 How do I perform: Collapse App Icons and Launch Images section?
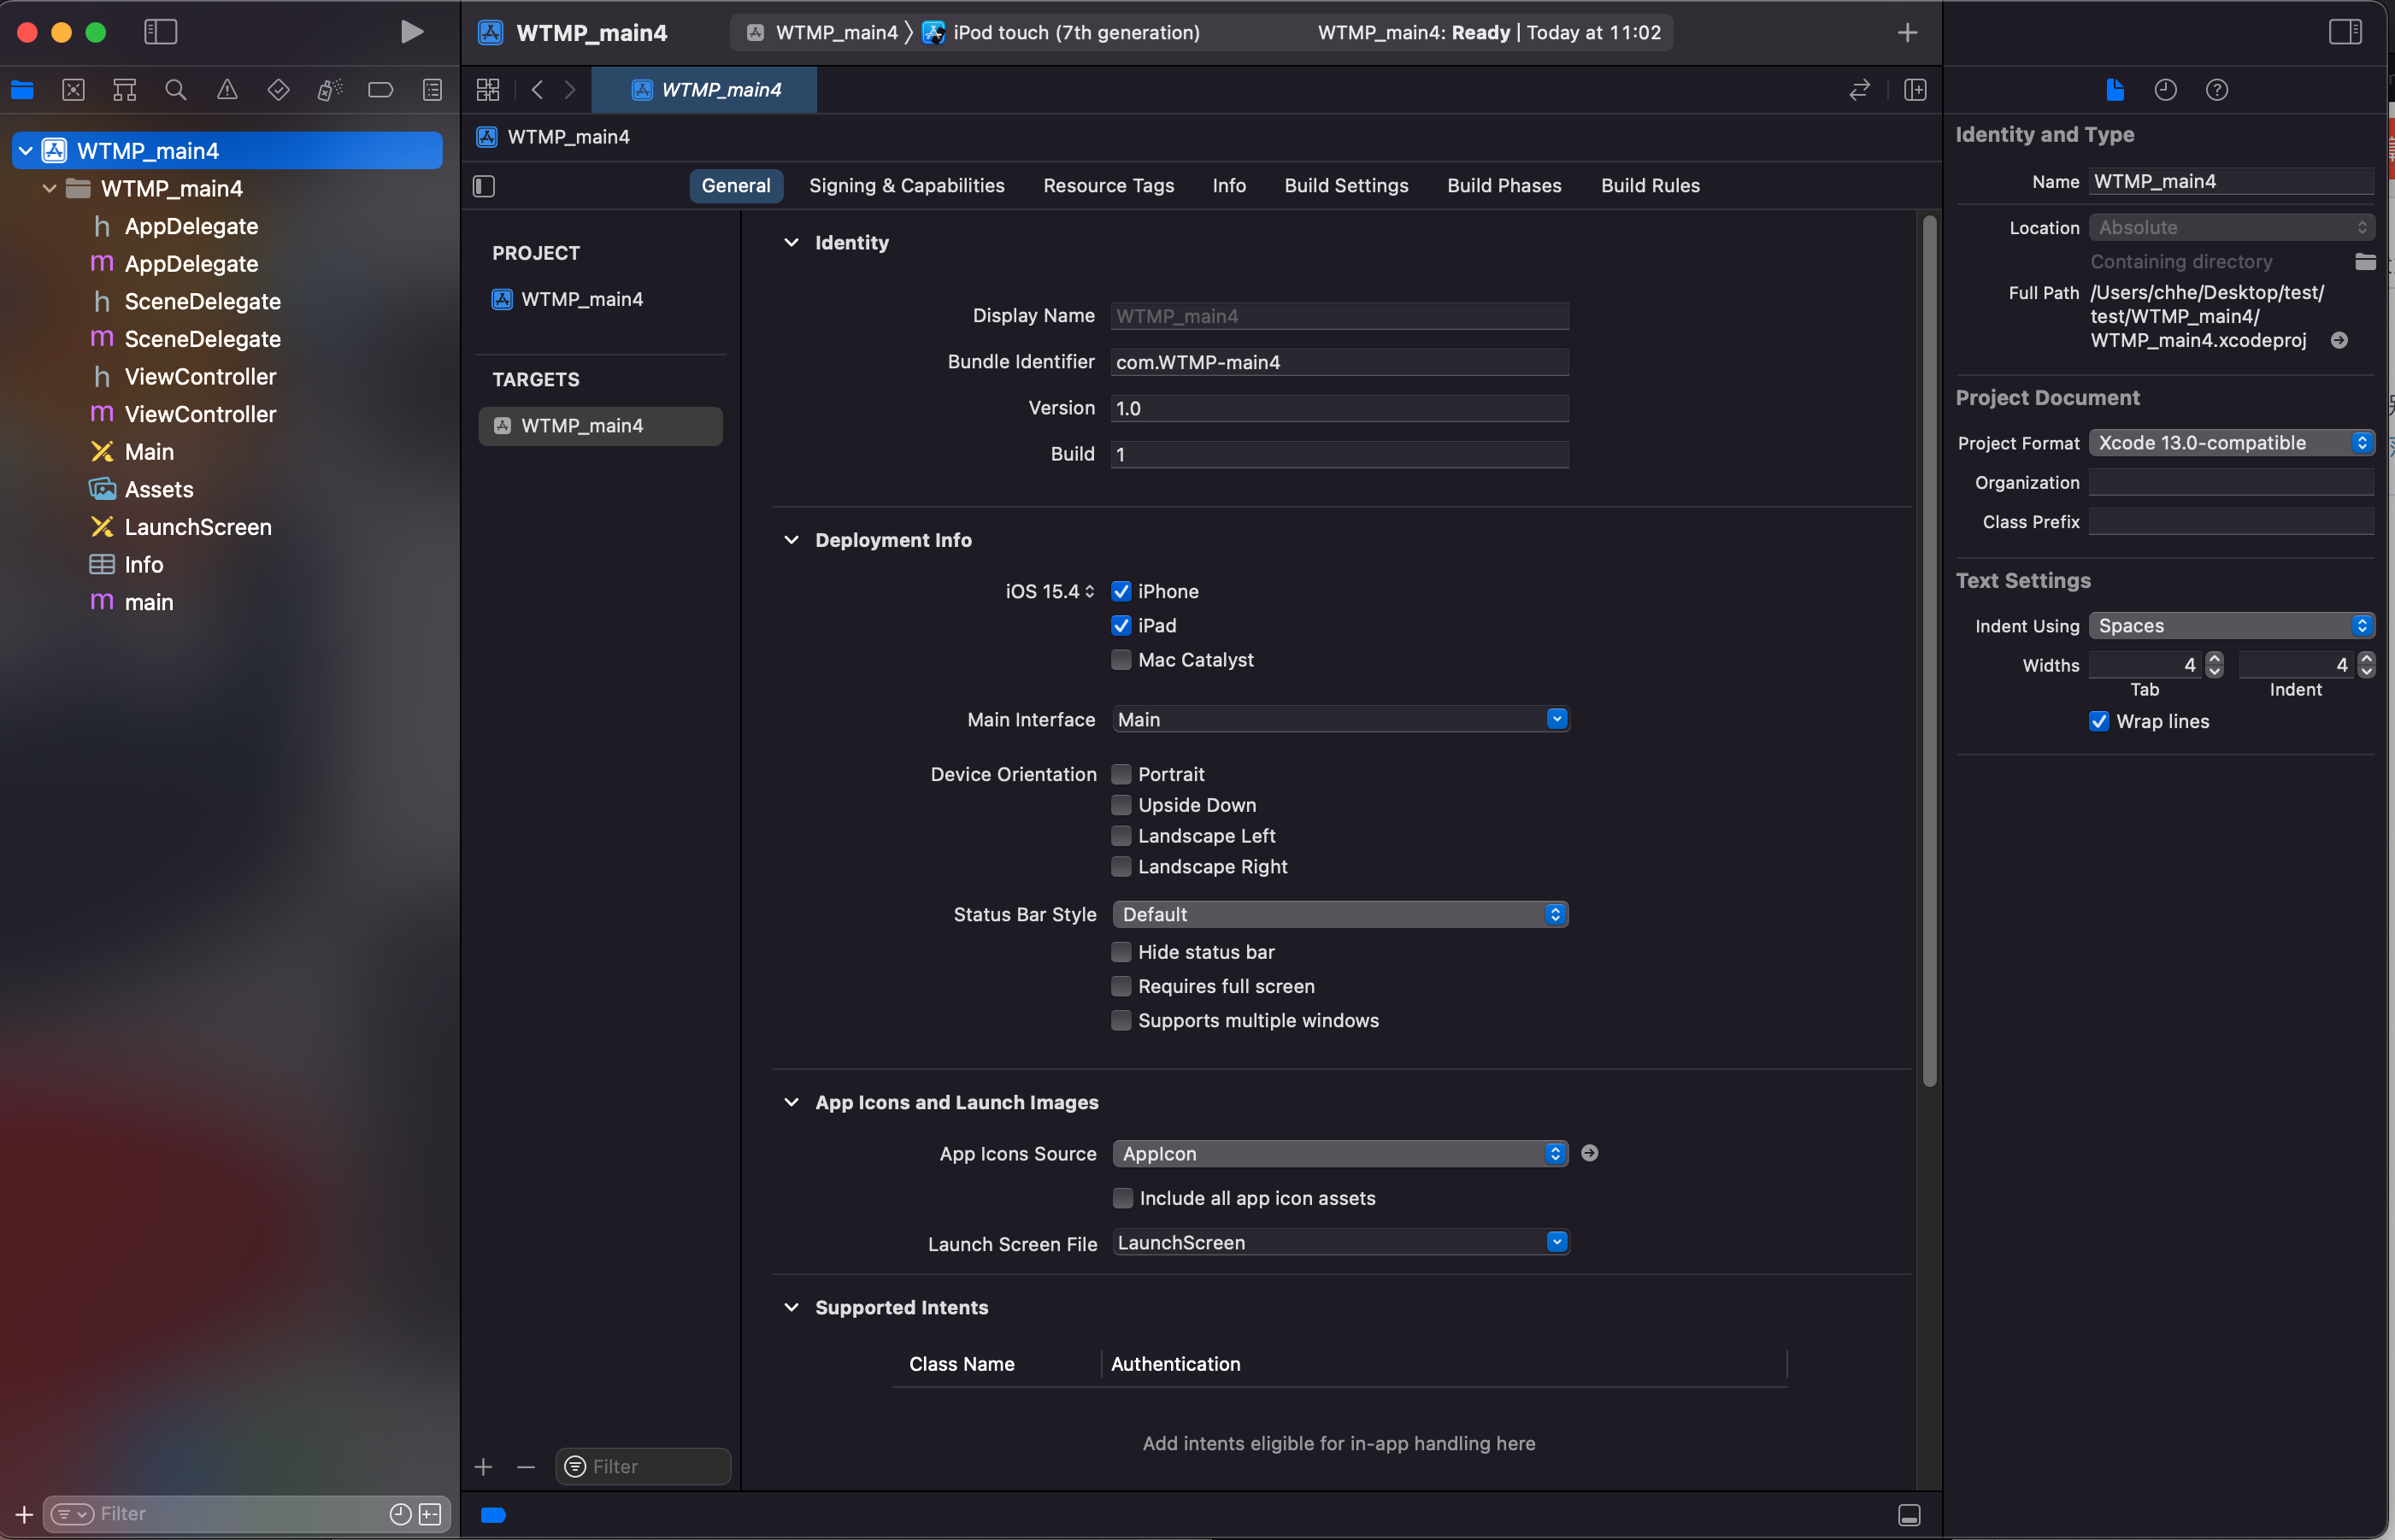point(791,1102)
